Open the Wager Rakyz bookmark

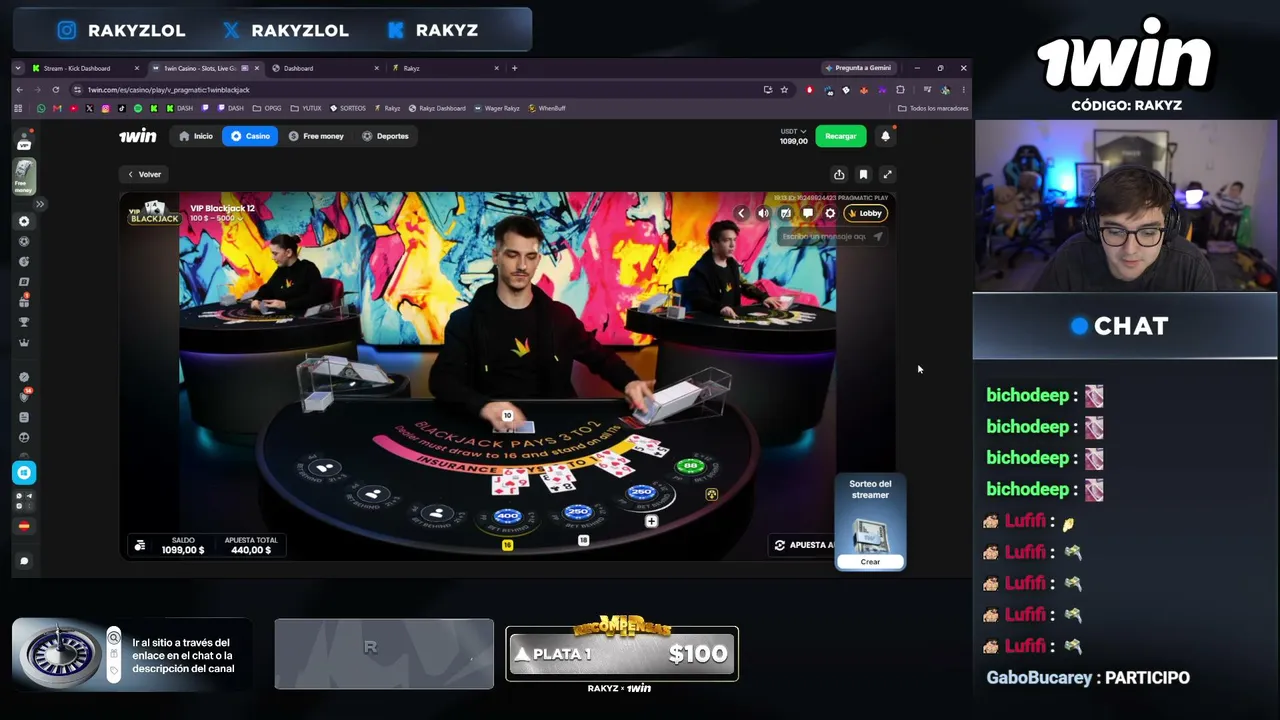click(497, 108)
